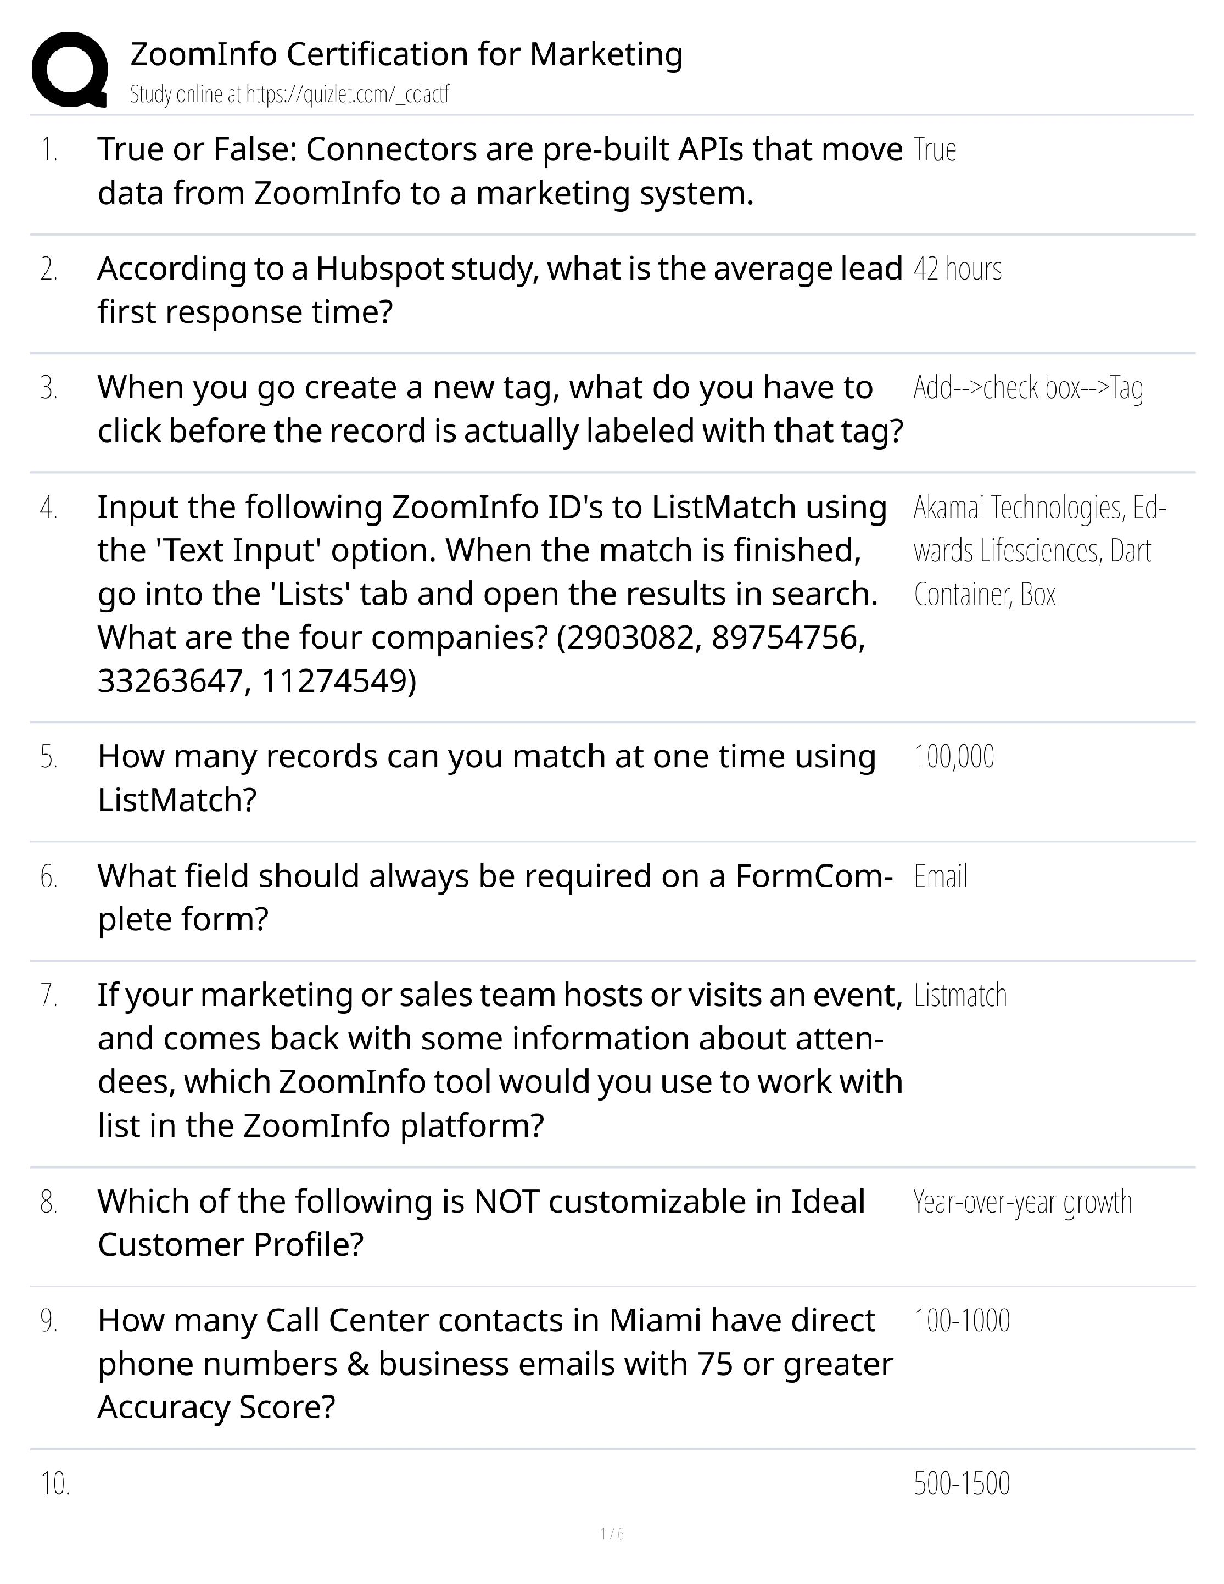
Task: Select the Hubspot study response time question
Action: (500, 290)
